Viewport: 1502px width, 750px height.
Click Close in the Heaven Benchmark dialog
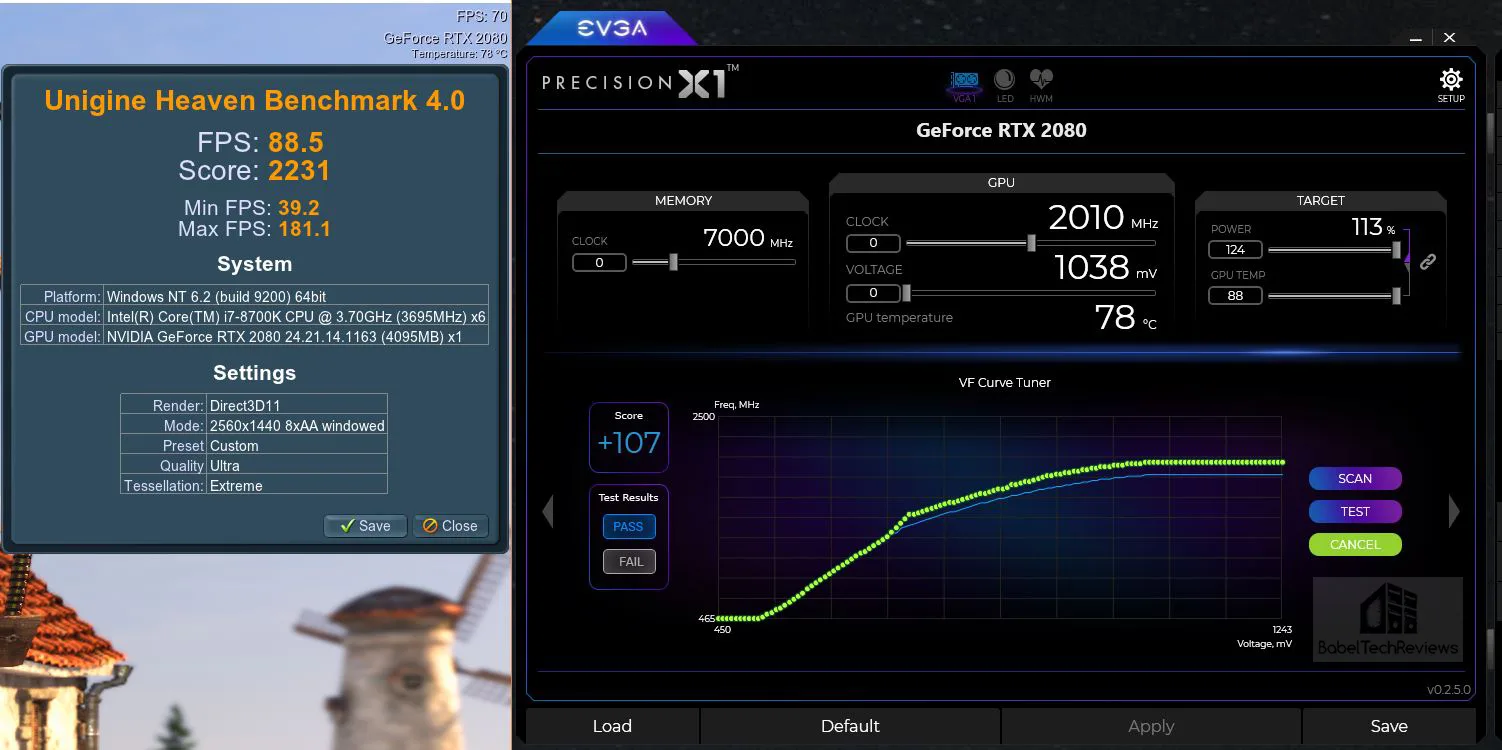click(450, 526)
